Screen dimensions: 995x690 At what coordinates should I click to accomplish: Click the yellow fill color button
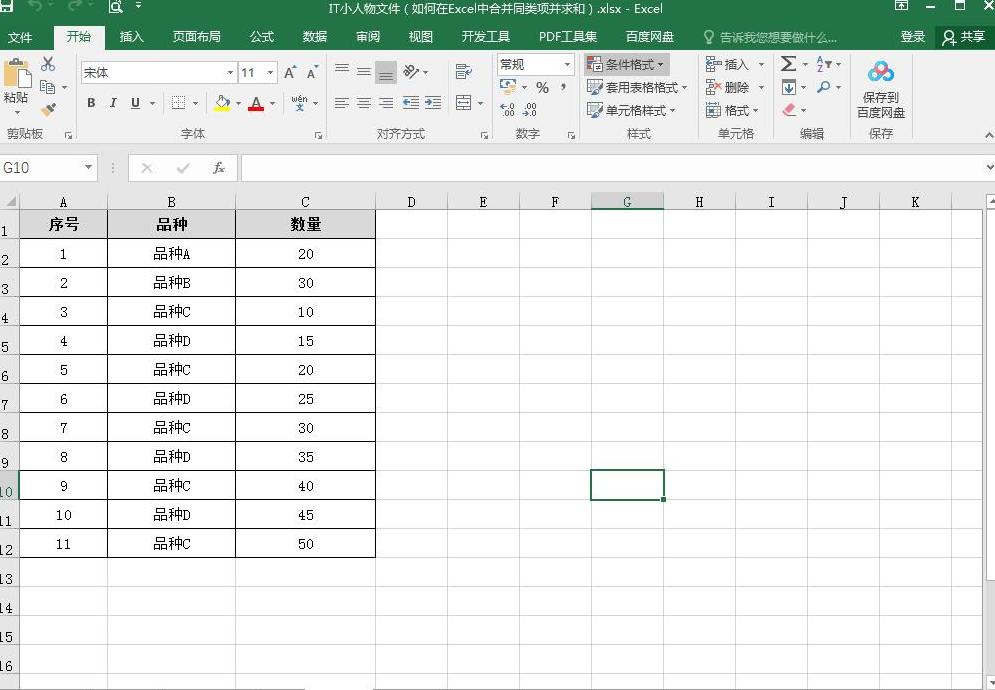(222, 103)
